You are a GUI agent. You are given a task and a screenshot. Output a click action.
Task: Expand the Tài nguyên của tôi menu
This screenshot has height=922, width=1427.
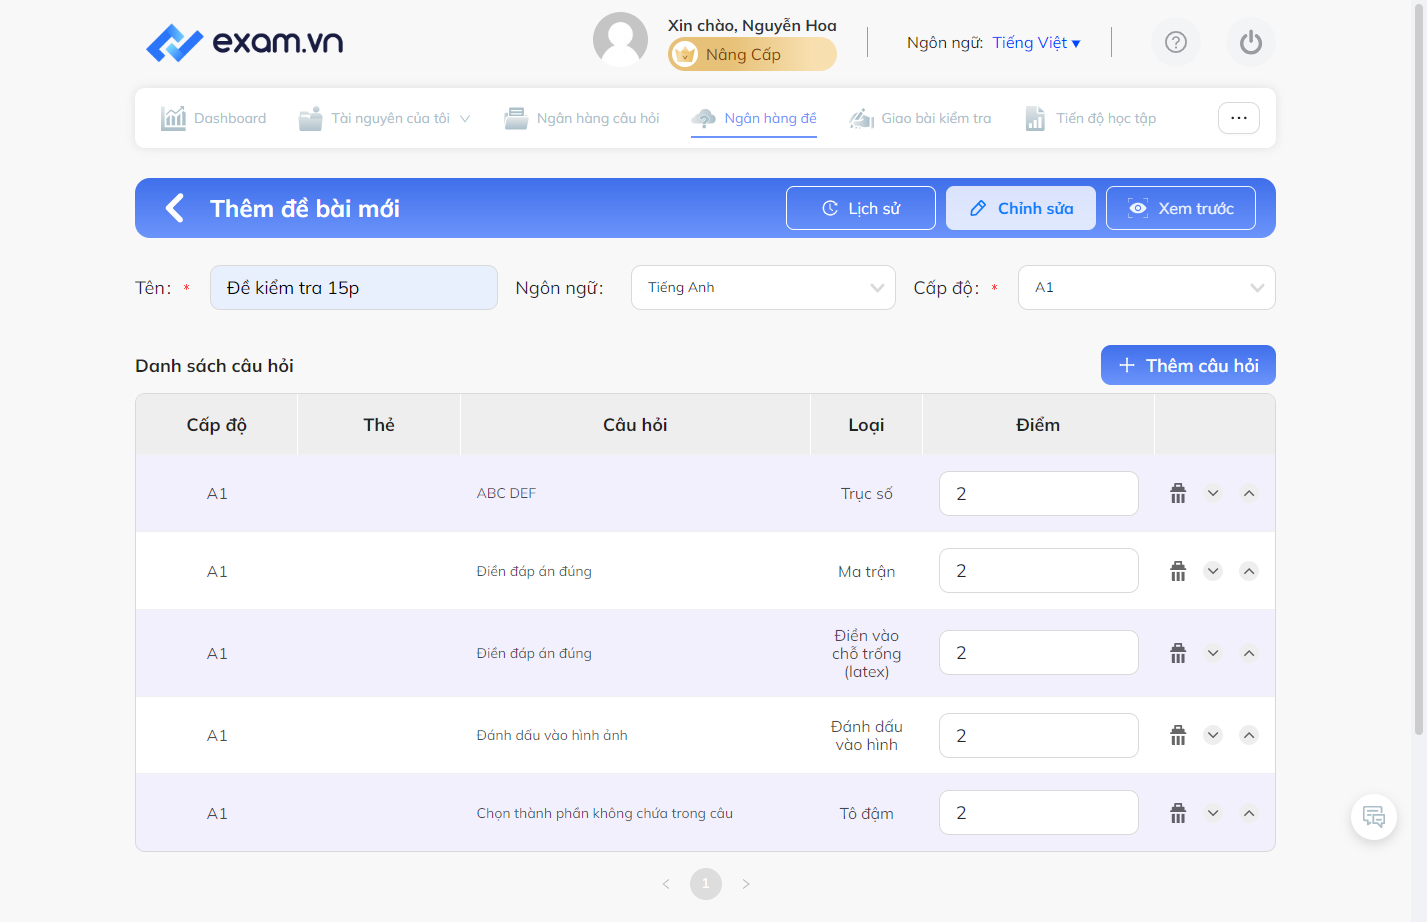coord(385,118)
